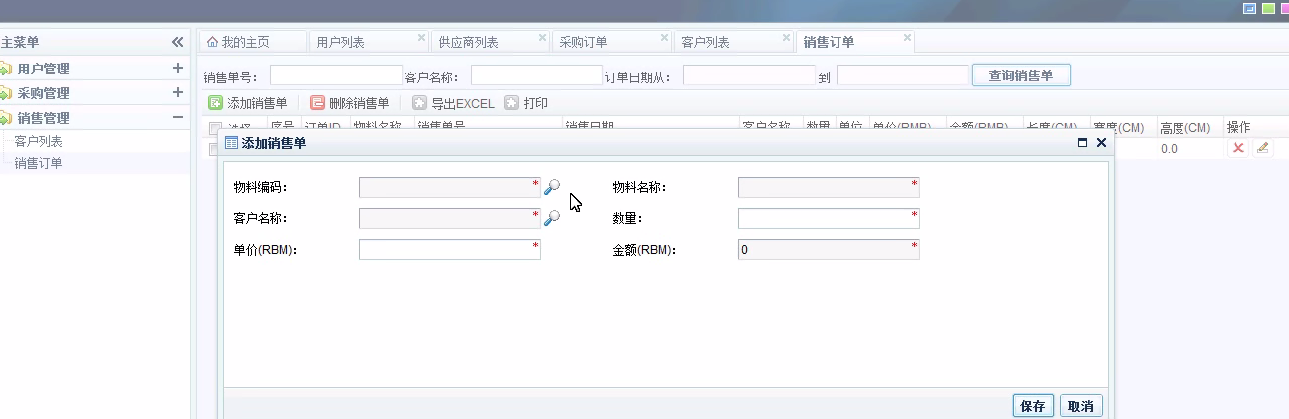Switch to 采购订单 tab
Screen dimensions: 1289x419
pyautogui.click(x=612, y=42)
